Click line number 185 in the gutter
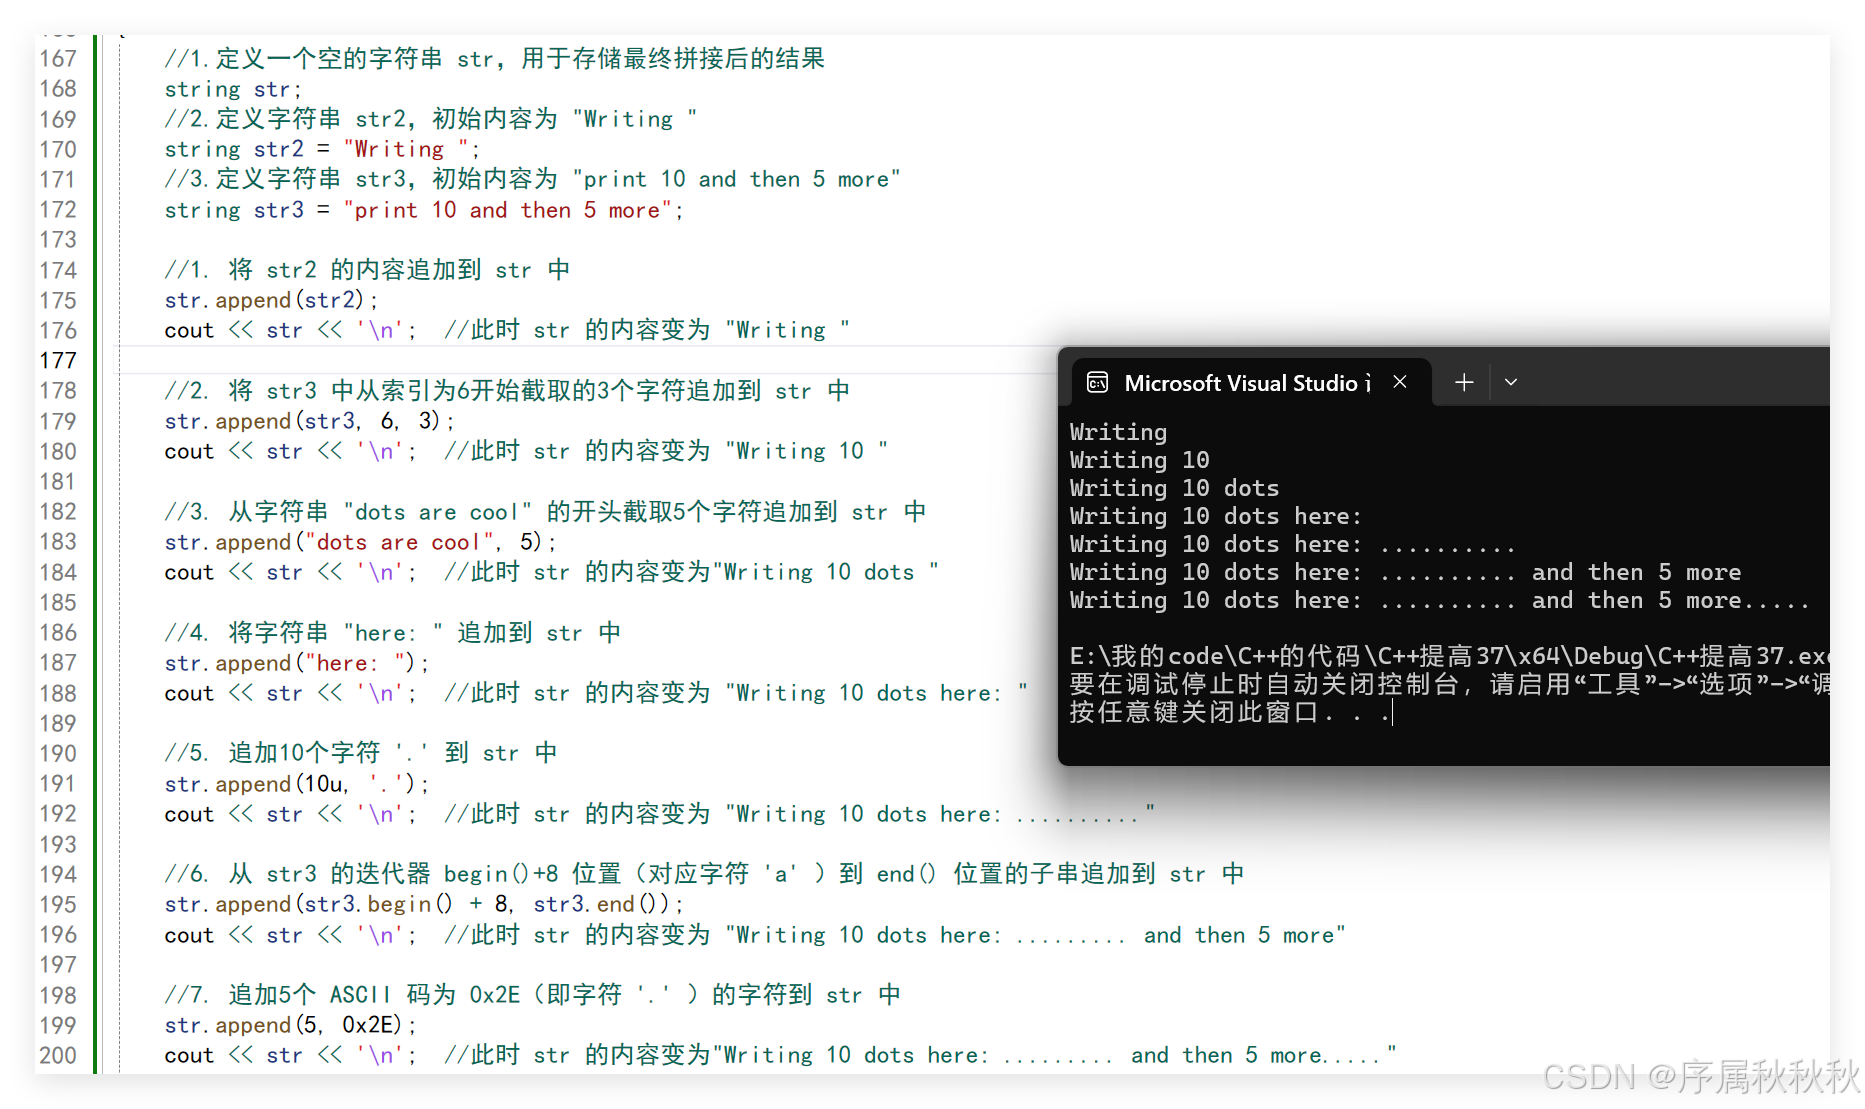Screen dimensions: 1865x1109 pyautogui.click(x=58, y=602)
